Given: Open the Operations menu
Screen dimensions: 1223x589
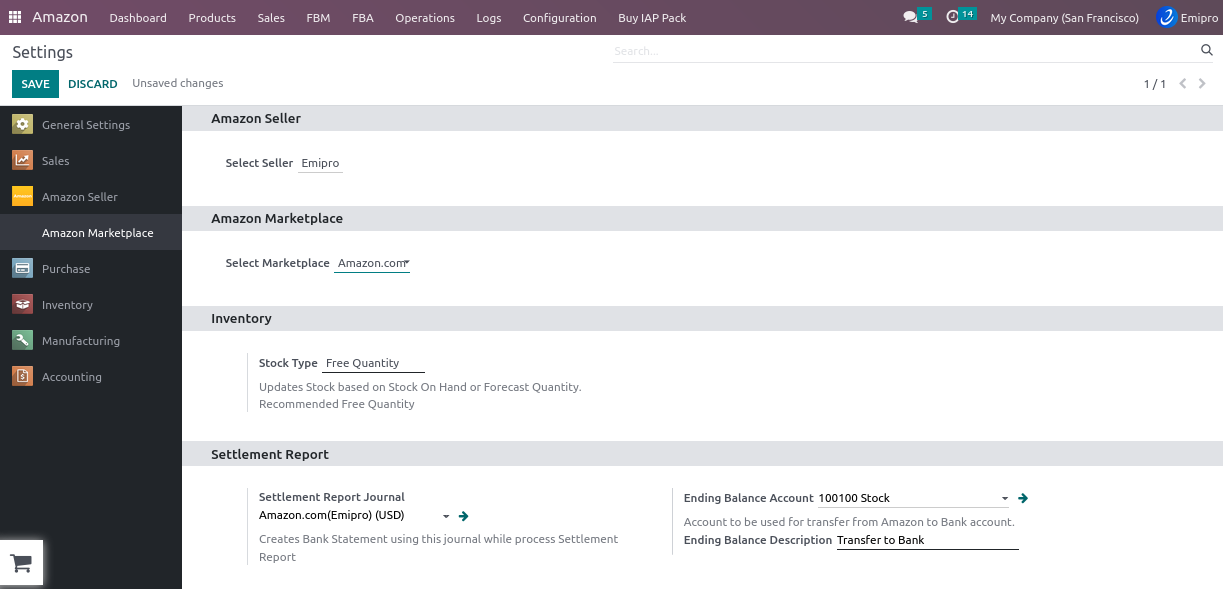Looking at the screenshot, I should [x=424, y=18].
